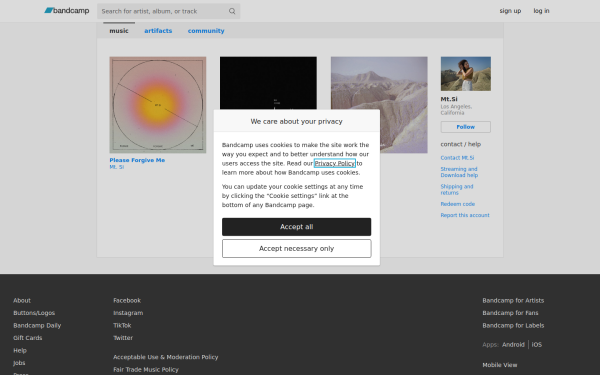Screen dimensions: 600x375
Task: Open the log in link
Action: pos(541,11)
